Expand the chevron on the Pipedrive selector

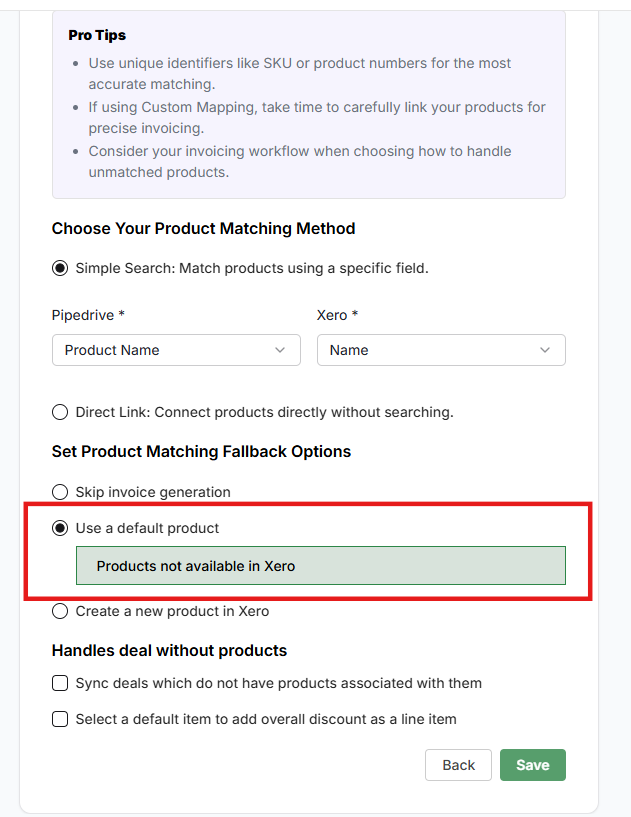click(x=281, y=350)
